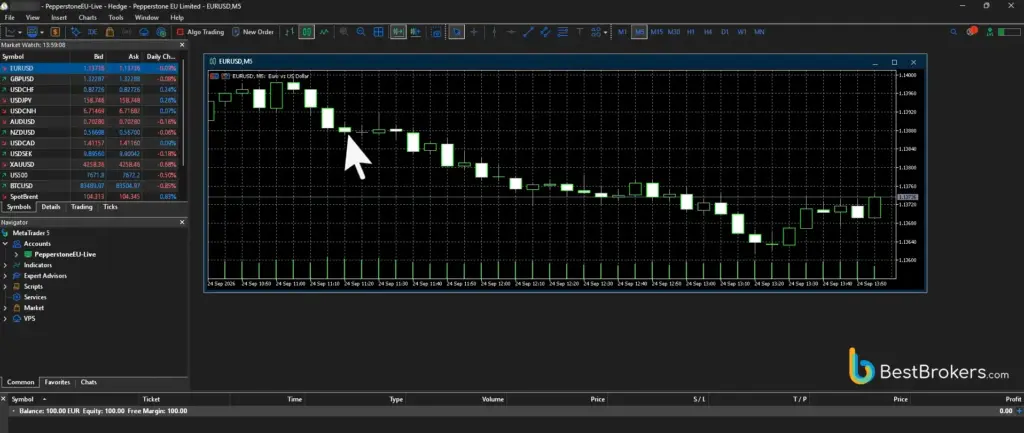The image size is (1024, 433).
Task: Switch timeframe to MN
Action: 759,31
